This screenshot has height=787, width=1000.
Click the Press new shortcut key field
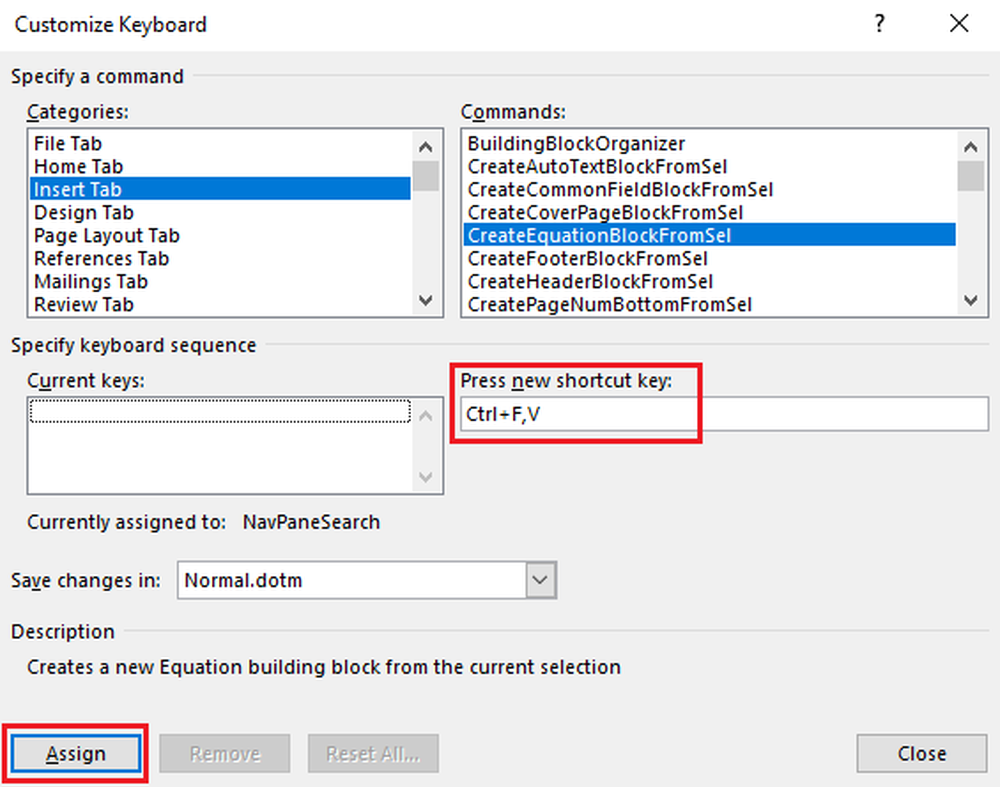point(722,414)
